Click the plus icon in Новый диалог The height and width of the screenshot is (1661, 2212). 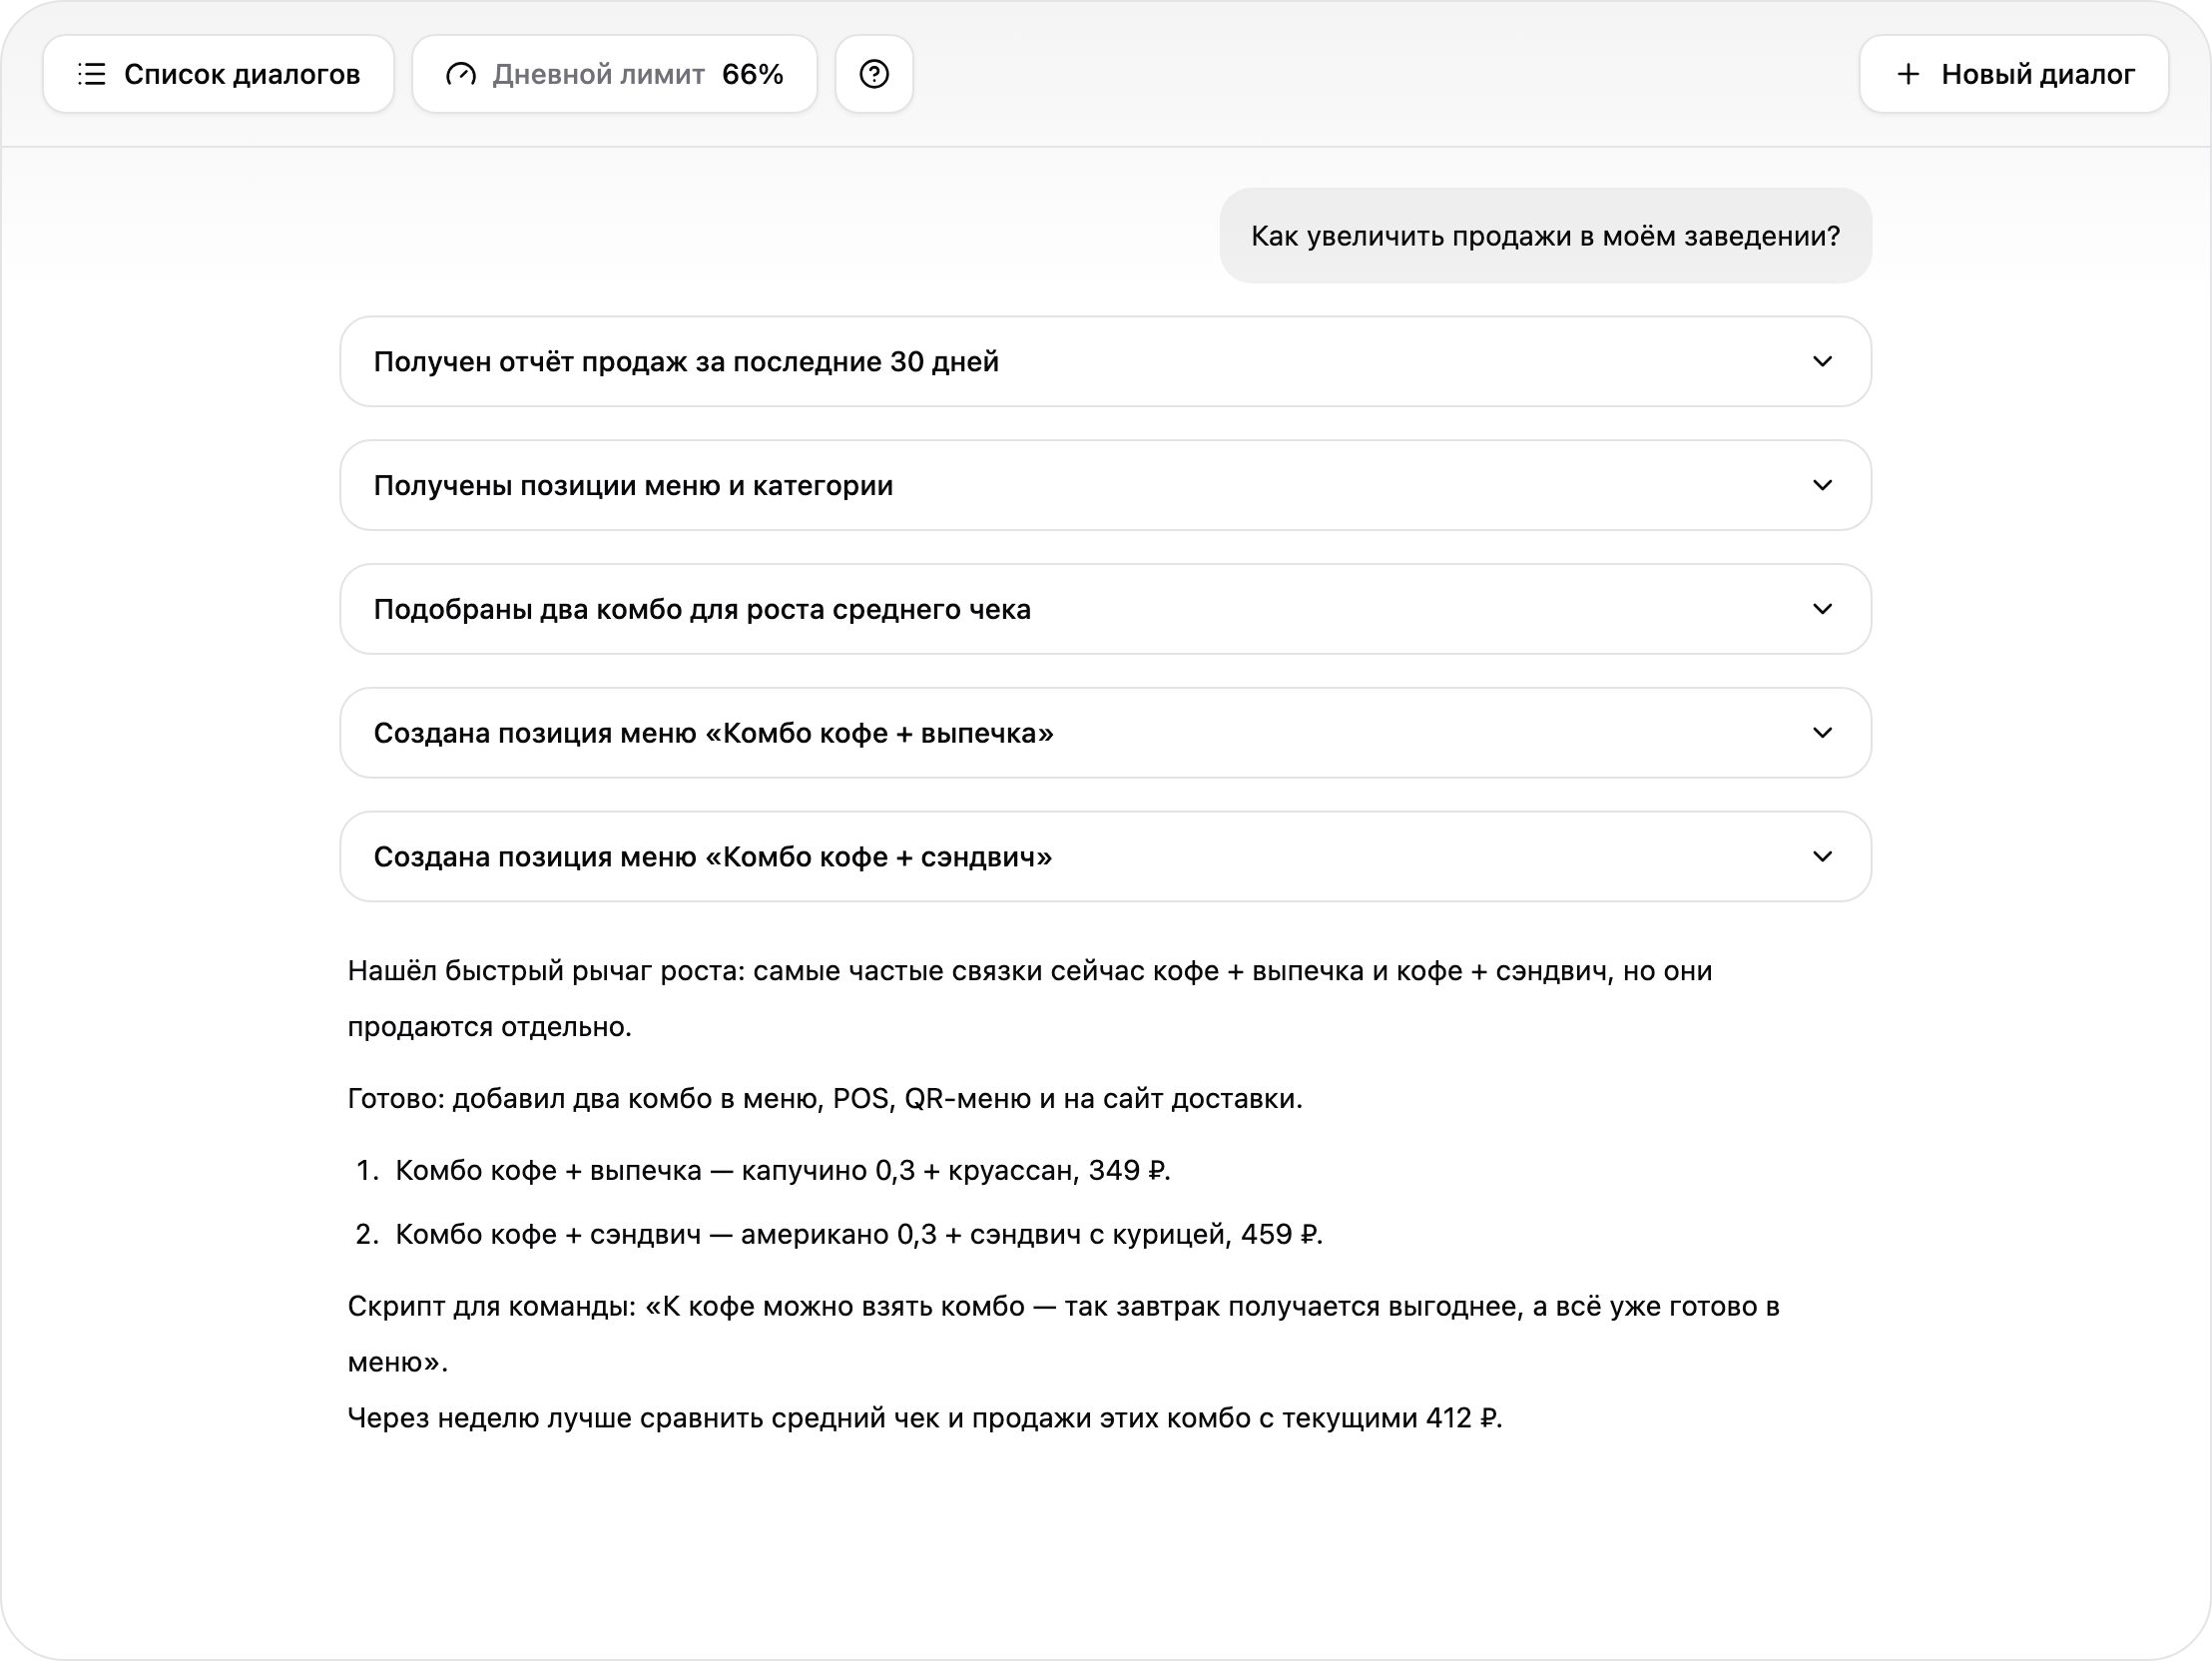coord(1908,74)
